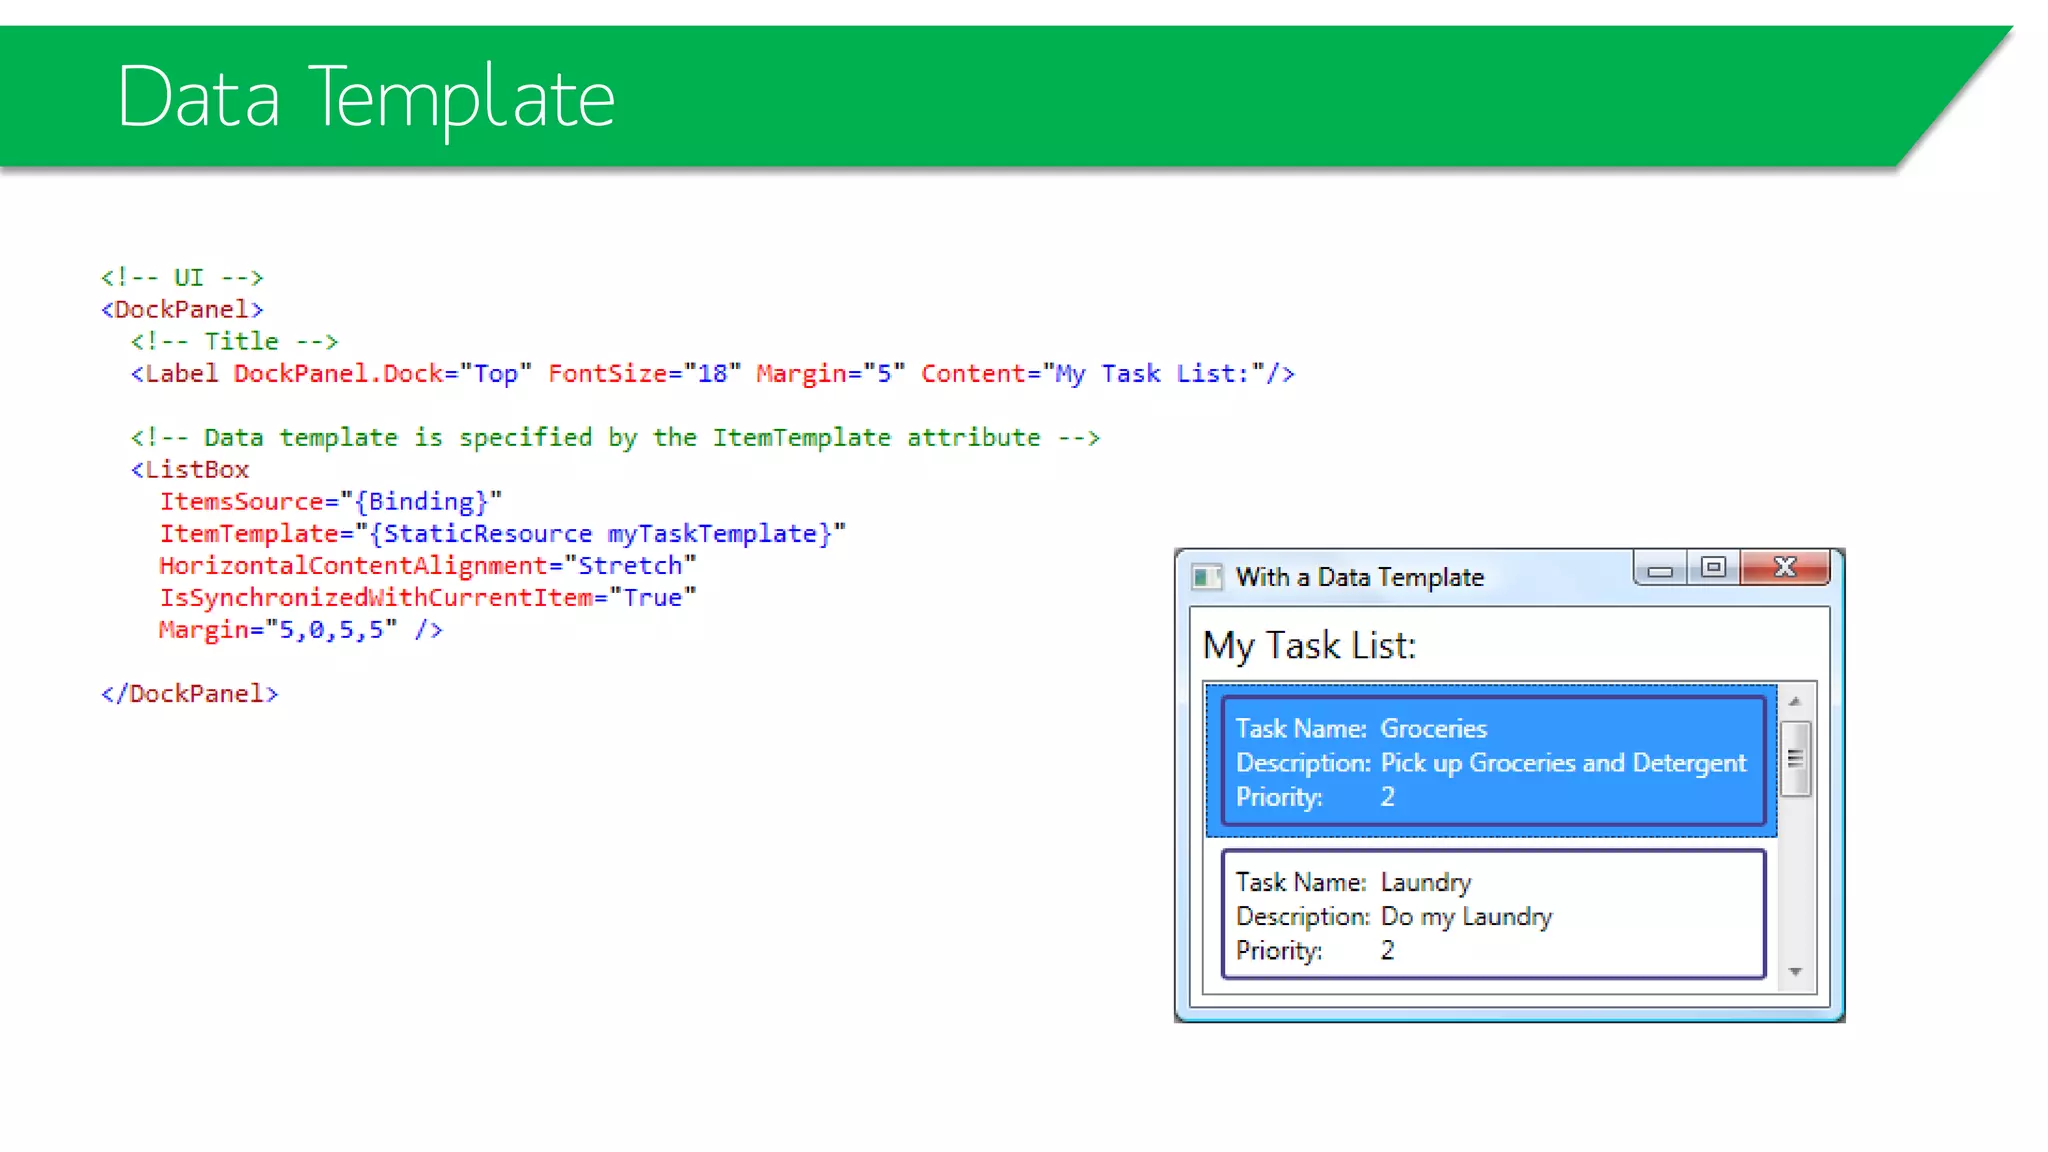Click the With a Data Template title text
This screenshot has height=1152, width=2048.
tap(1359, 578)
